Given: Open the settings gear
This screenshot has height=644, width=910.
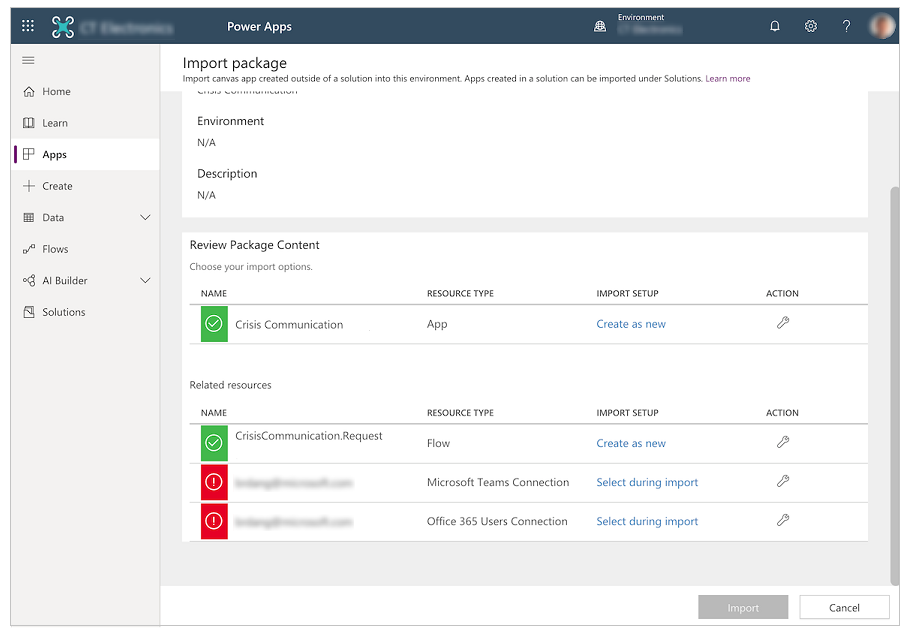Looking at the screenshot, I should pyautogui.click(x=811, y=26).
